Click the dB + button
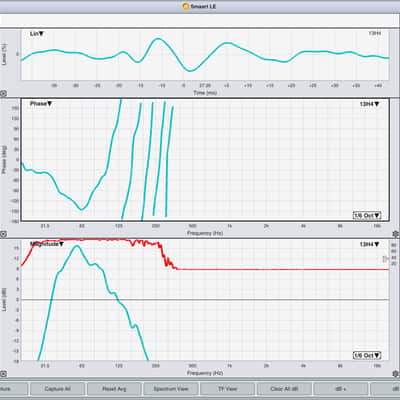400x400 pixels. [x=340, y=389]
